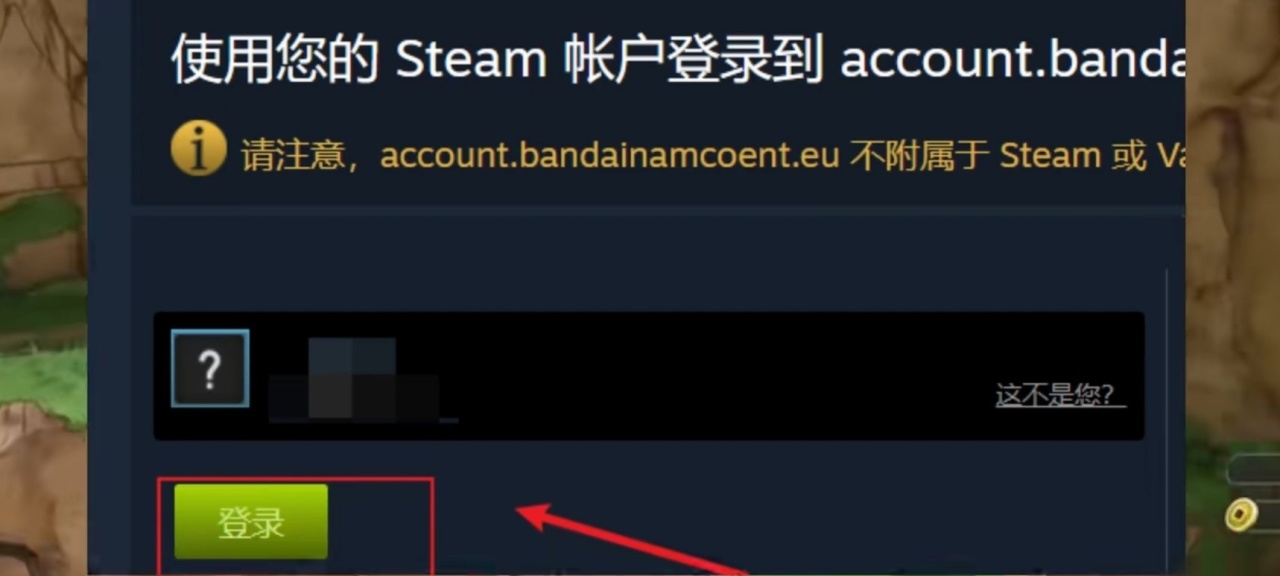Click the account.bandainamcoent.eu warning text
The width and height of the screenshot is (1280, 576).
pos(609,155)
